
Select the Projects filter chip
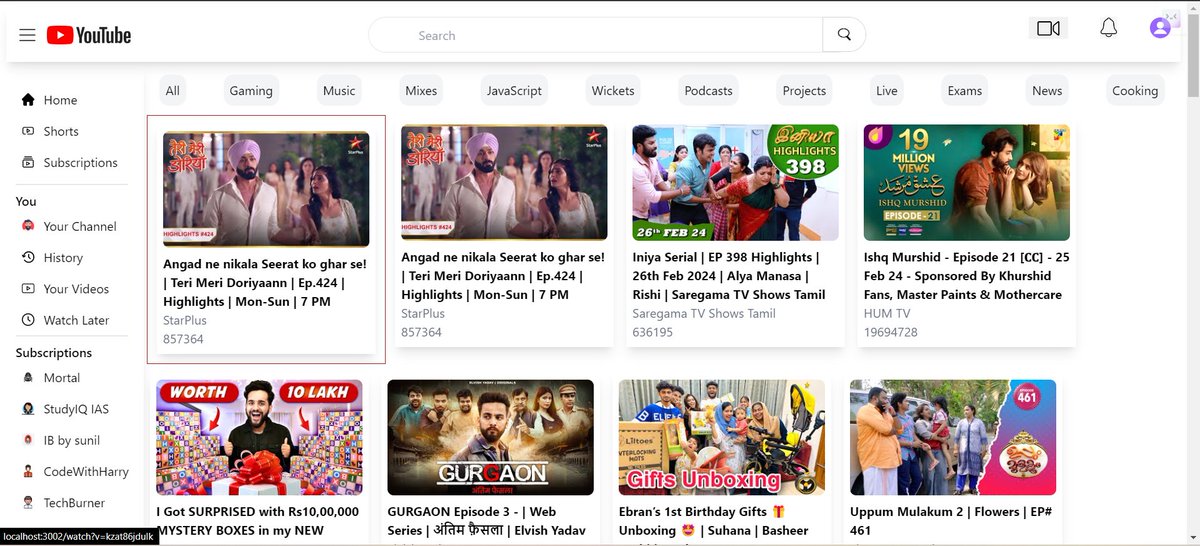pyautogui.click(x=804, y=90)
